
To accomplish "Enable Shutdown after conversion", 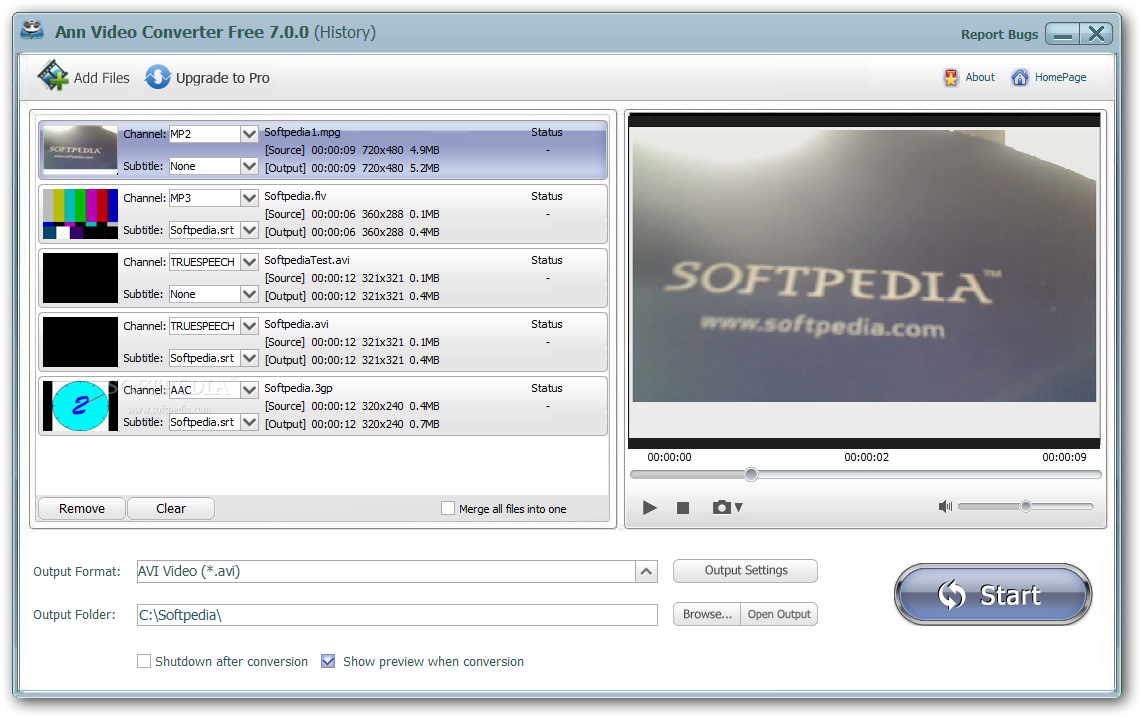I will [x=144, y=661].
